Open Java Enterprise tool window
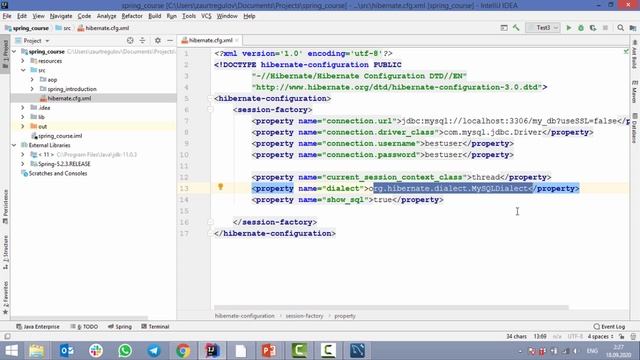Screen dimensions: 640x360 (38, 327)
